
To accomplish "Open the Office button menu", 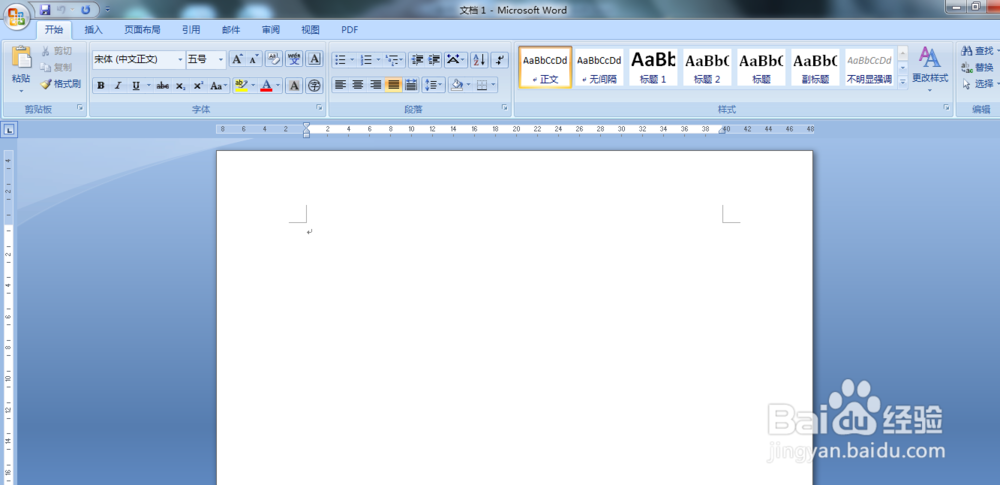I will pos(17,15).
